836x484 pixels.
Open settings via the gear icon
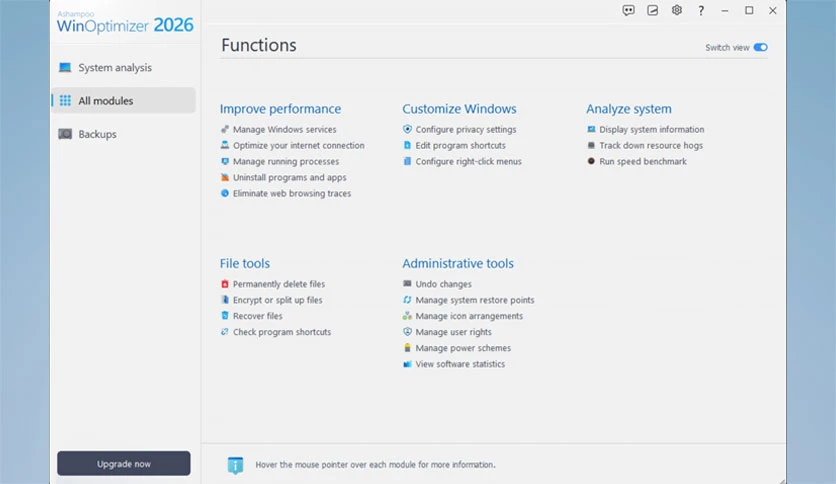click(x=677, y=10)
